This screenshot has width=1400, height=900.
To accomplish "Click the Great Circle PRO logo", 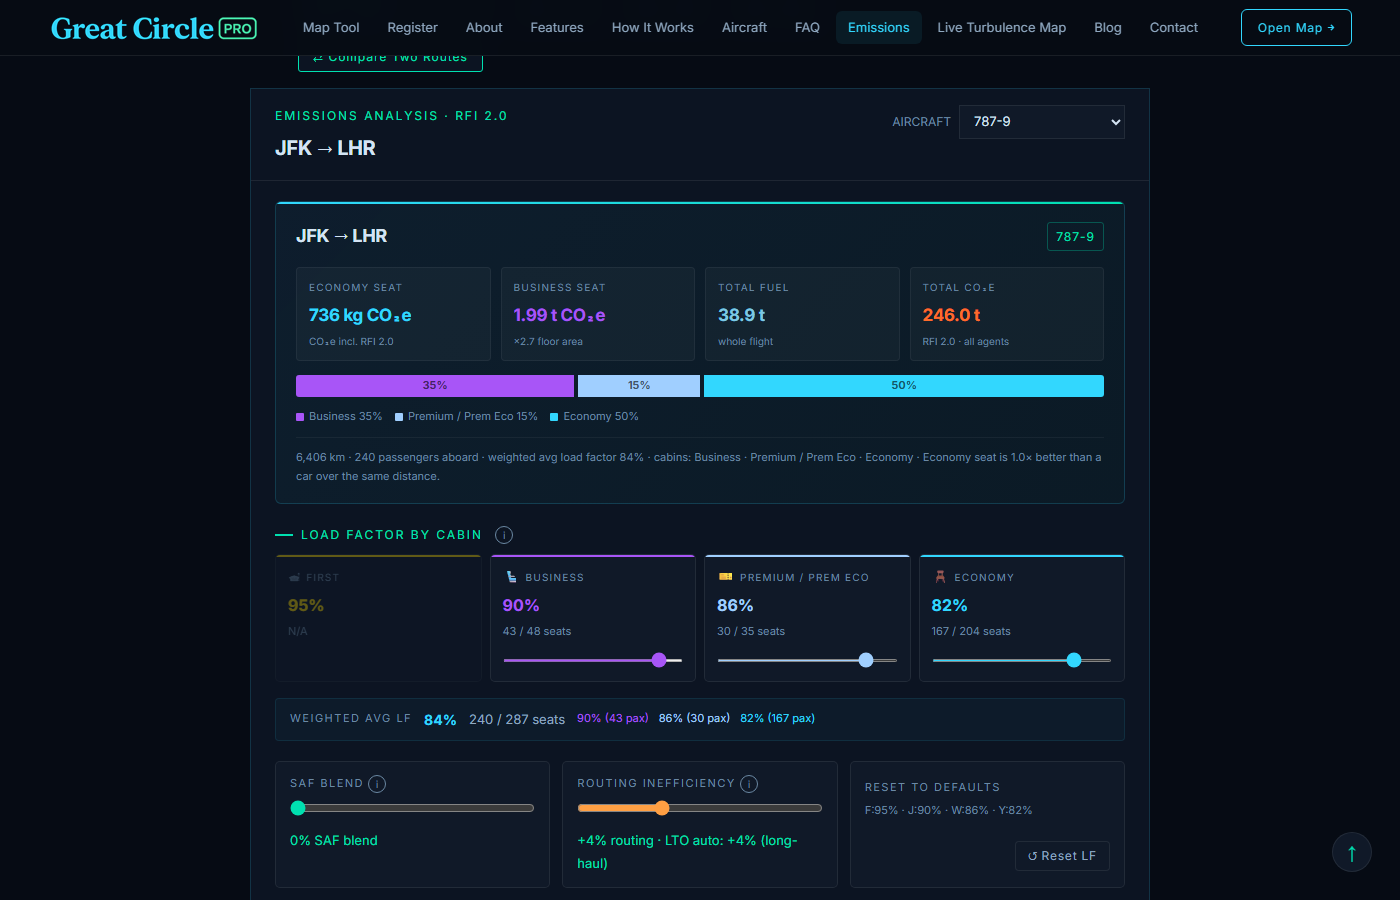I will pyautogui.click(x=154, y=28).
